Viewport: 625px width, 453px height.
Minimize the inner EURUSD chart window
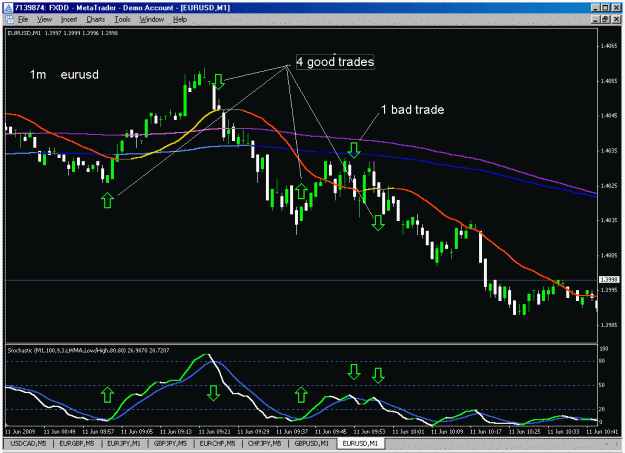click(x=595, y=19)
